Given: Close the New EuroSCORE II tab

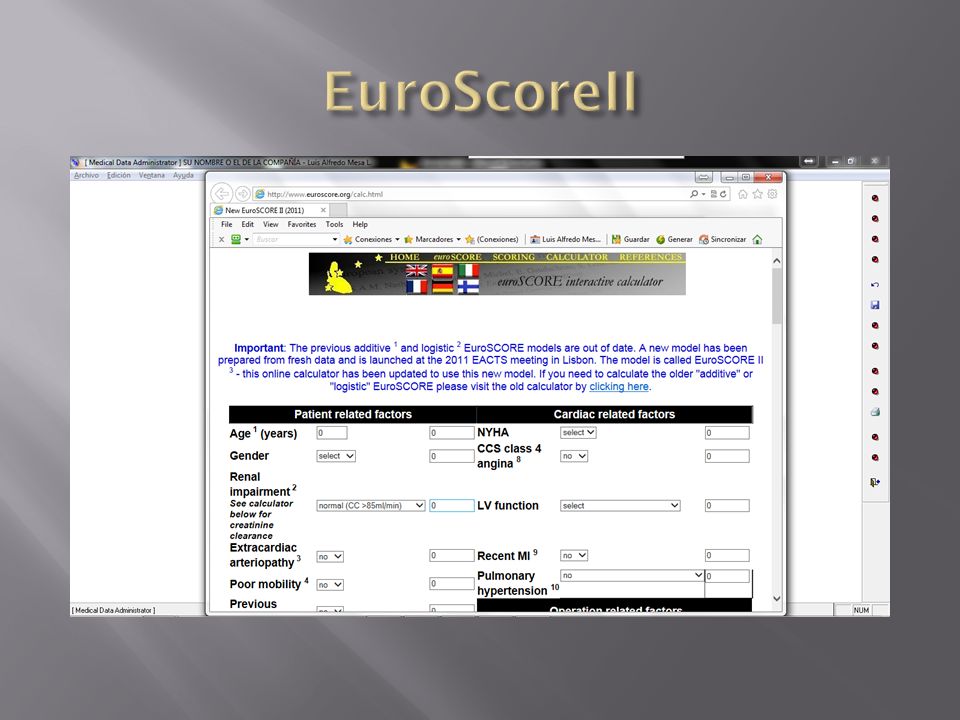Looking at the screenshot, I should point(323,210).
